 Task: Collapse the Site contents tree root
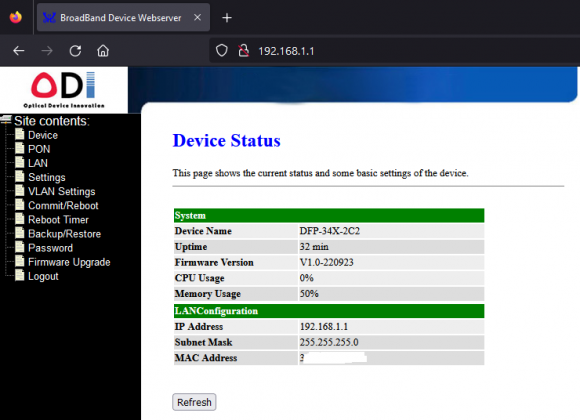(x=6, y=120)
